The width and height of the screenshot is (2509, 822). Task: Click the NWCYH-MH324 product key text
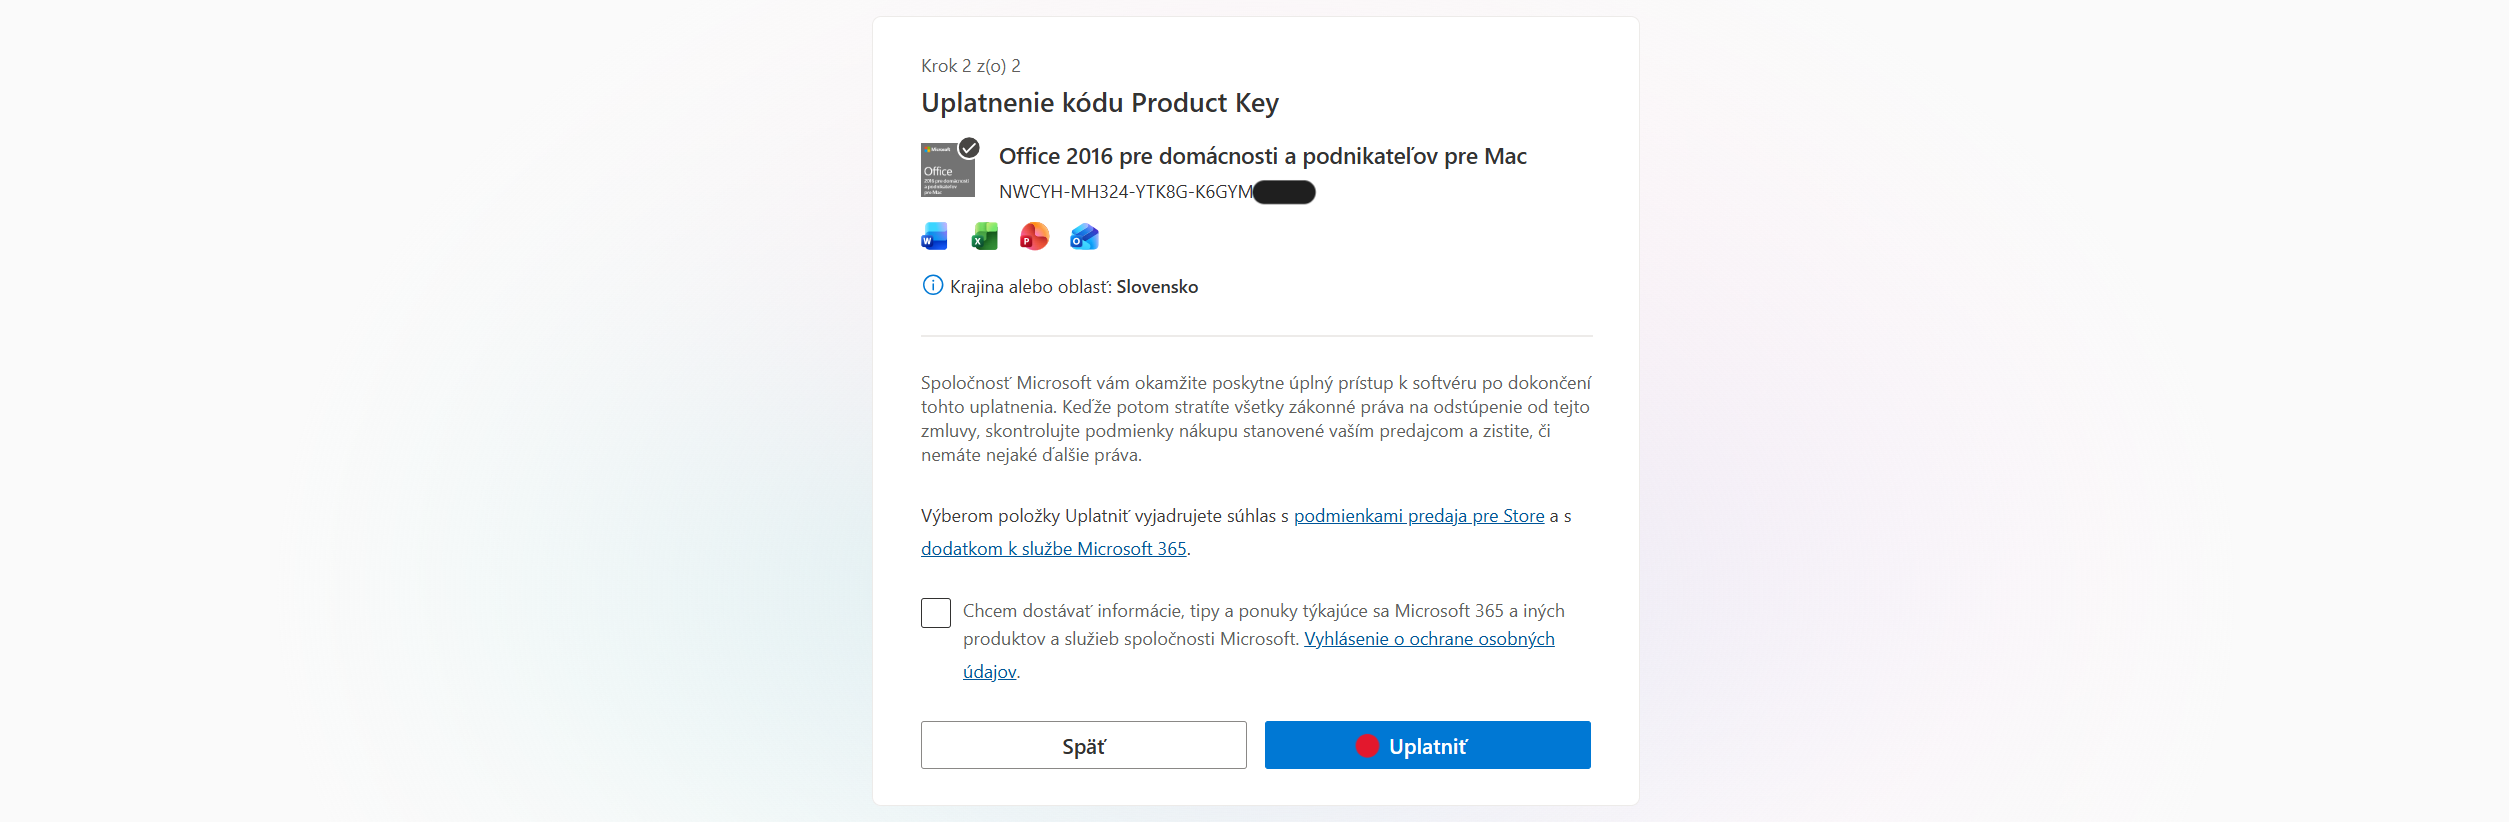1125,192
